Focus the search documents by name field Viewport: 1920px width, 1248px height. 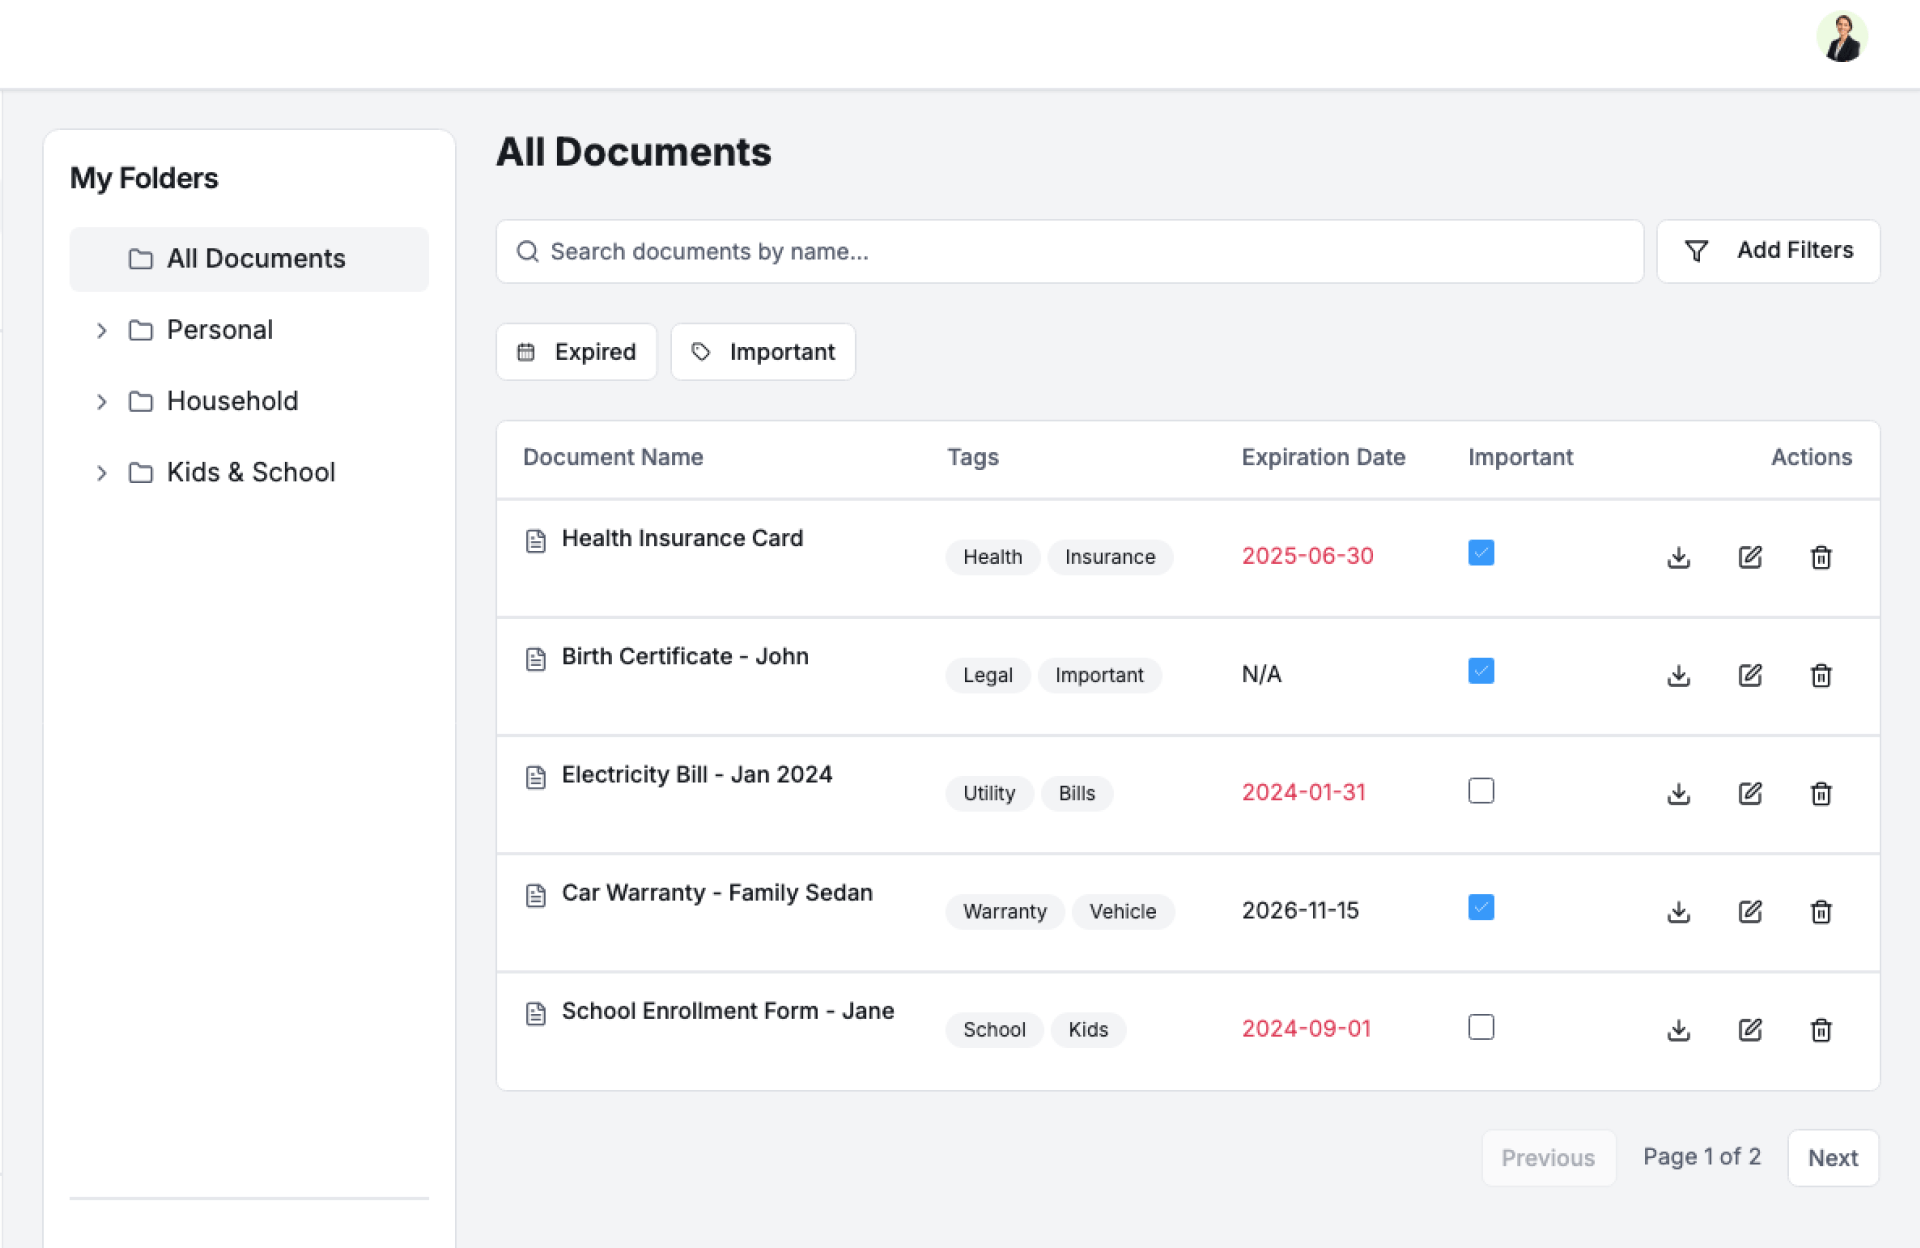[1068, 251]
